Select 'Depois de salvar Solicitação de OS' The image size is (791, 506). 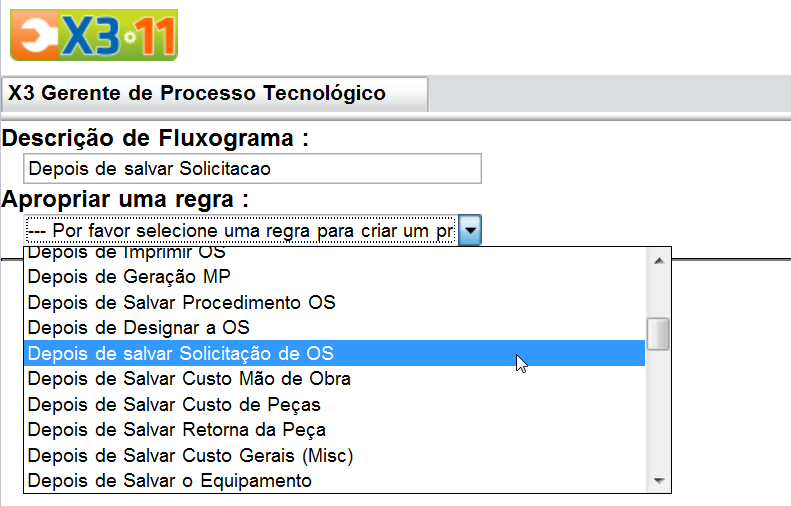(335, 353)
